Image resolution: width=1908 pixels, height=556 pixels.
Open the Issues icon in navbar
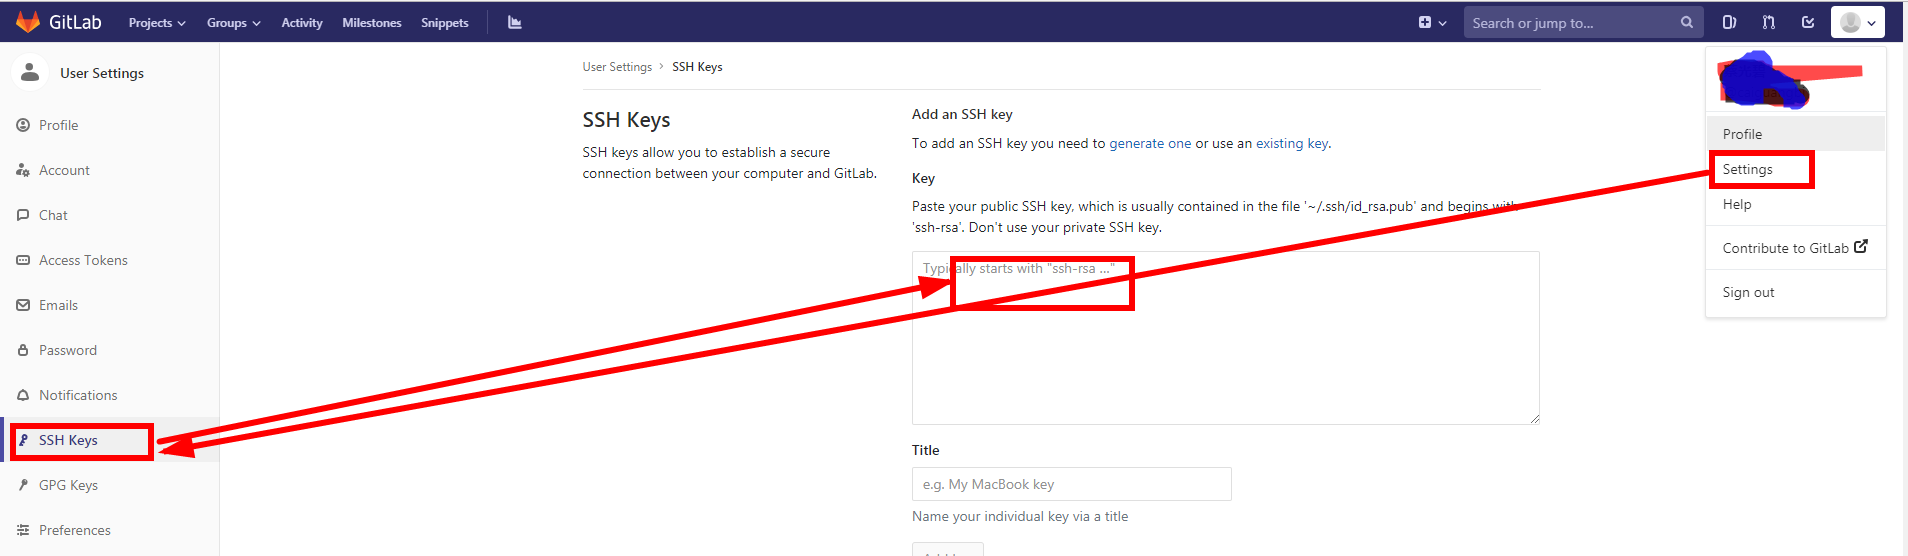tap(1729, 22)
